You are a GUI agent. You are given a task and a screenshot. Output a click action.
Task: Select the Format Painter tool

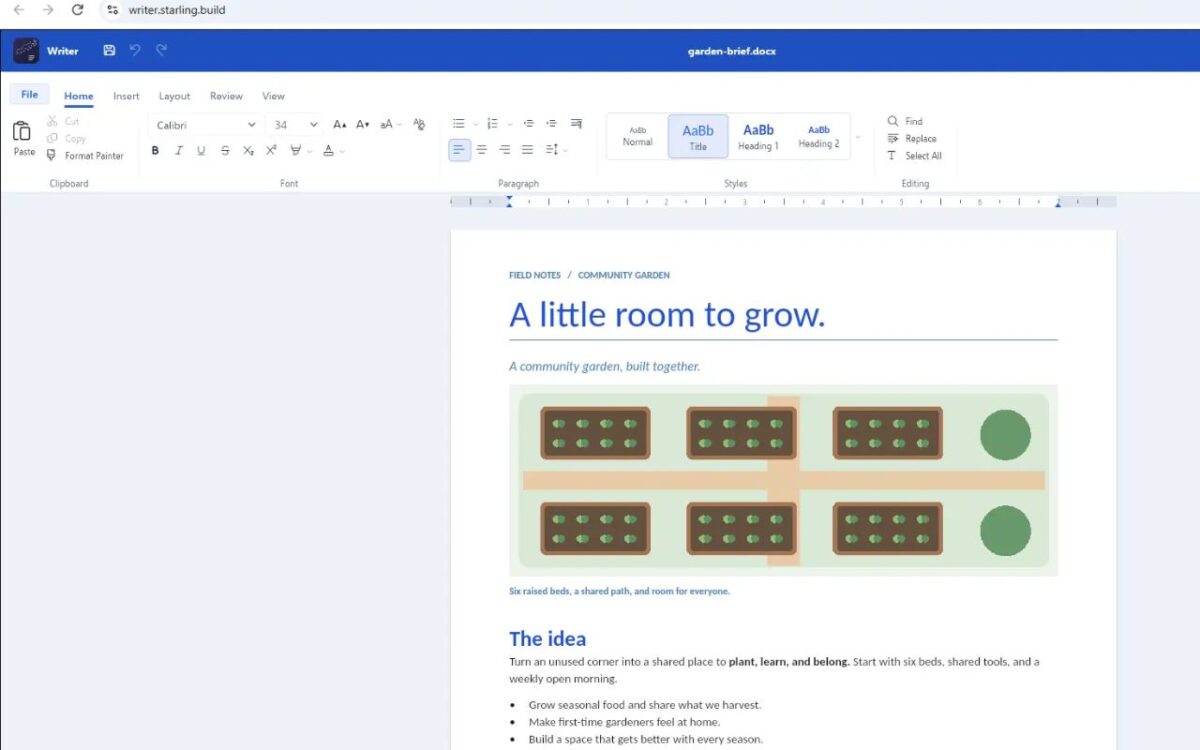pos(85,156)
